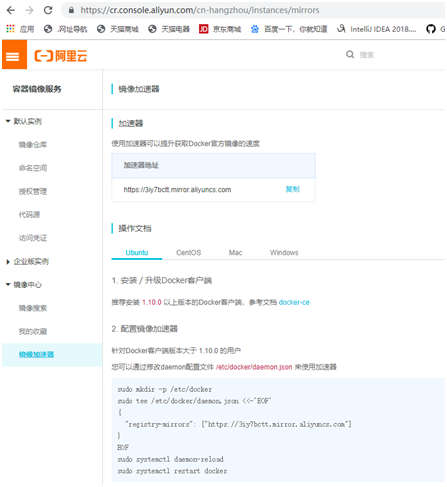Reload the page with the refresh icon

tap(48, 10)
